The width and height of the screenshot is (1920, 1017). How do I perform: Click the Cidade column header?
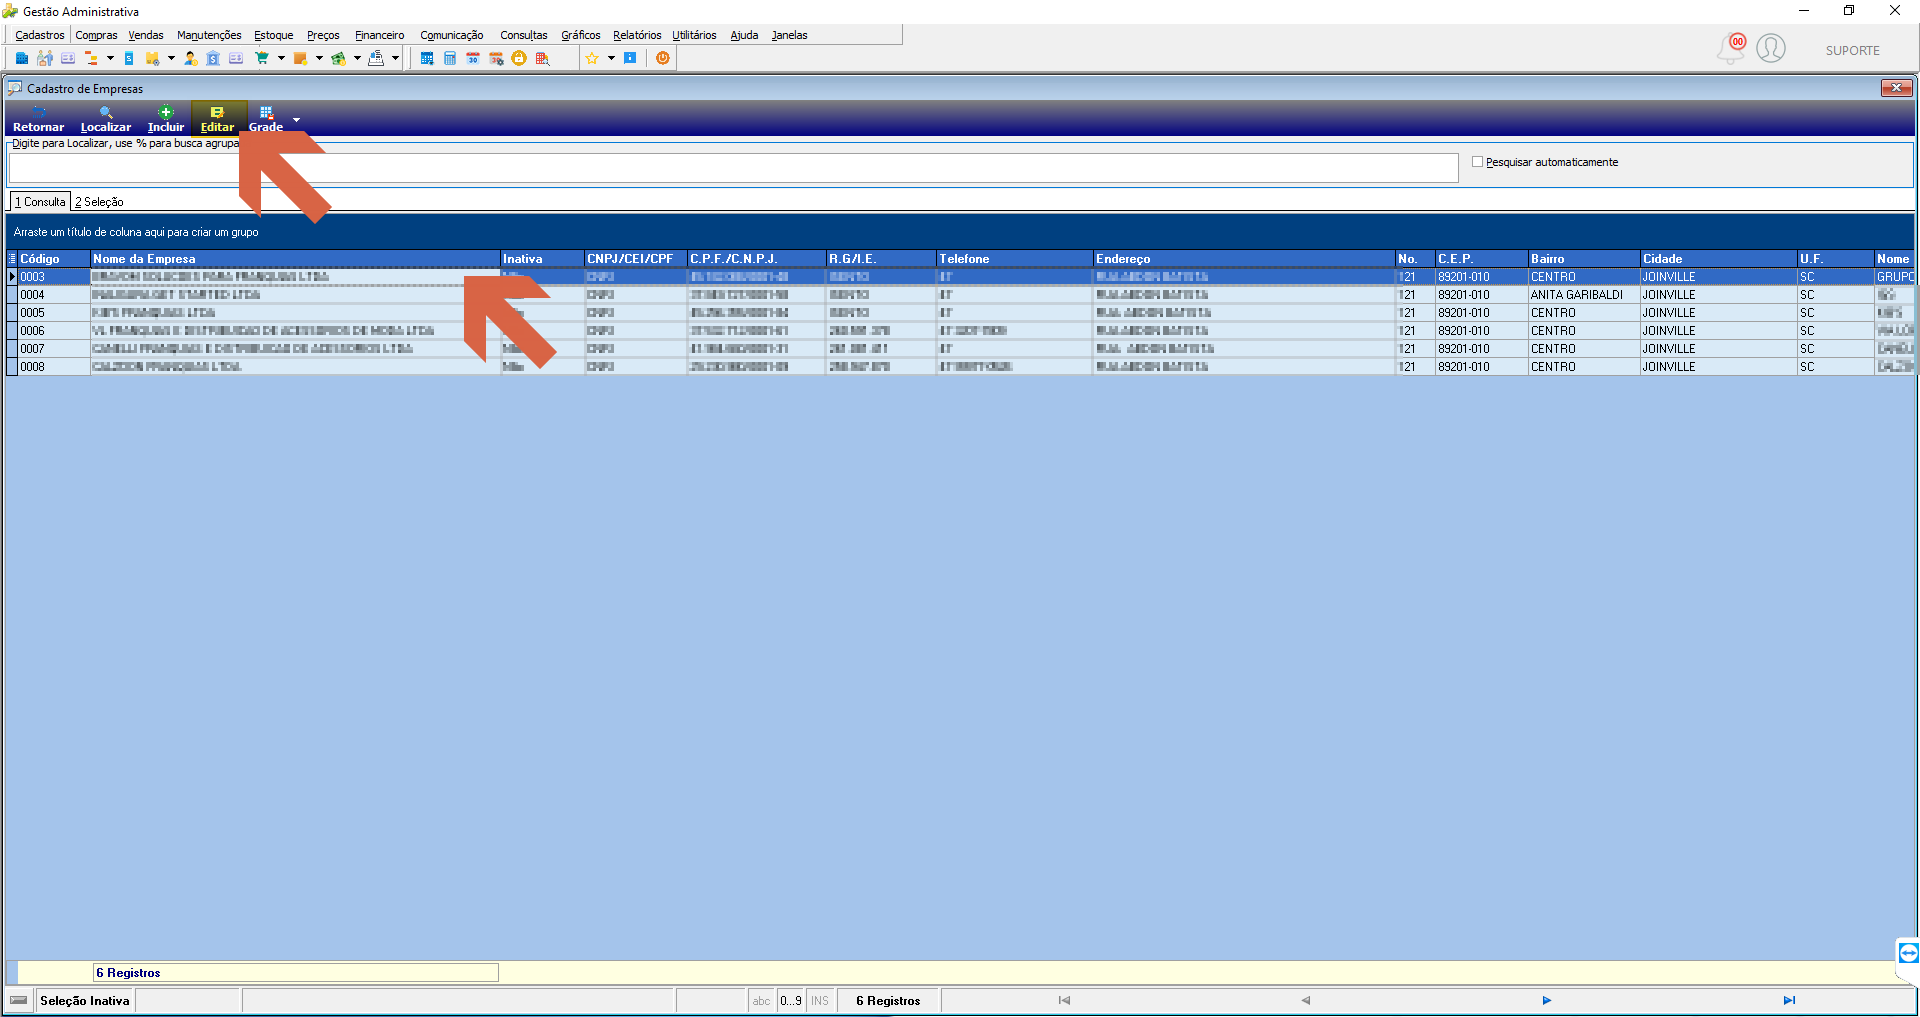1718,259
